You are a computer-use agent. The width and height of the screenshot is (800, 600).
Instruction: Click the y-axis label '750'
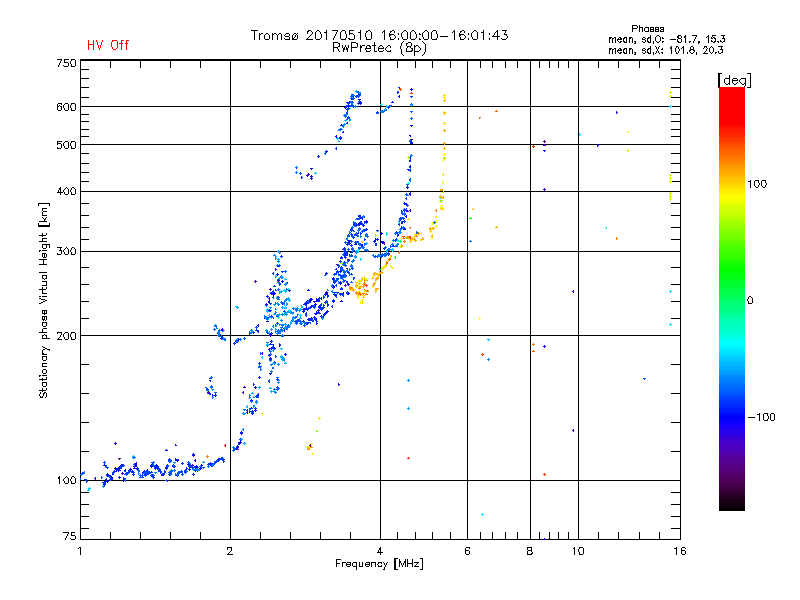(66, 63)
